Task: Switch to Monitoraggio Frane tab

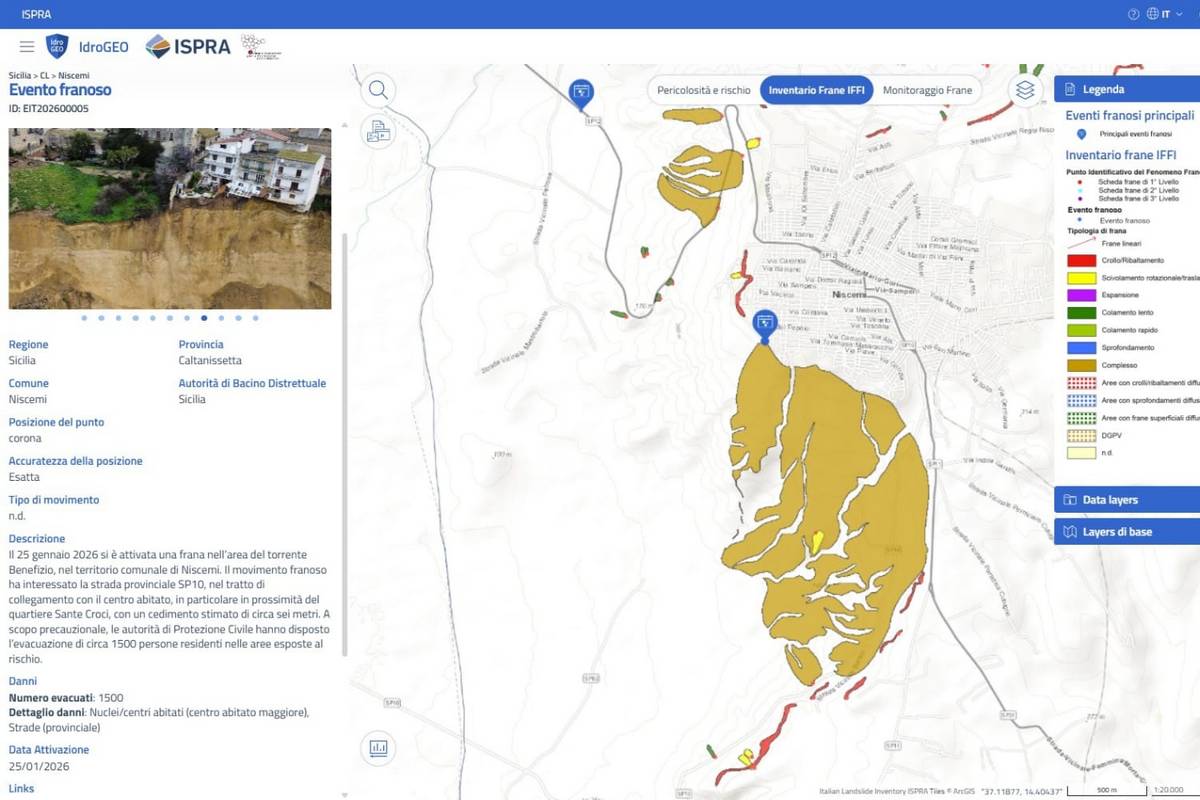Action: (x=927, y=90)
